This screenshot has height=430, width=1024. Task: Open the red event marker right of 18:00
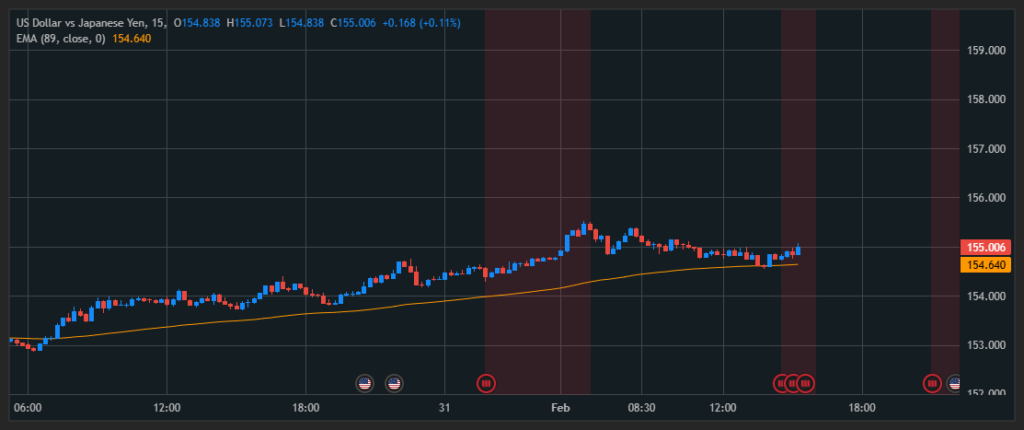[932, 382]
